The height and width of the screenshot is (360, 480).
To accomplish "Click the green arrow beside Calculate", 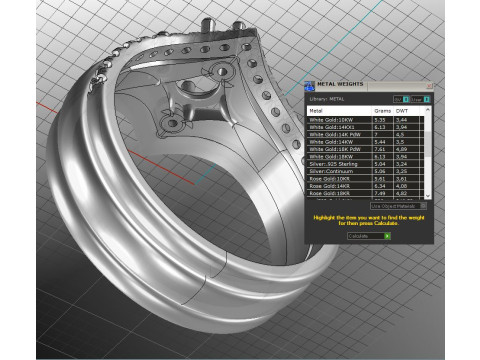I will coord(387,236).
